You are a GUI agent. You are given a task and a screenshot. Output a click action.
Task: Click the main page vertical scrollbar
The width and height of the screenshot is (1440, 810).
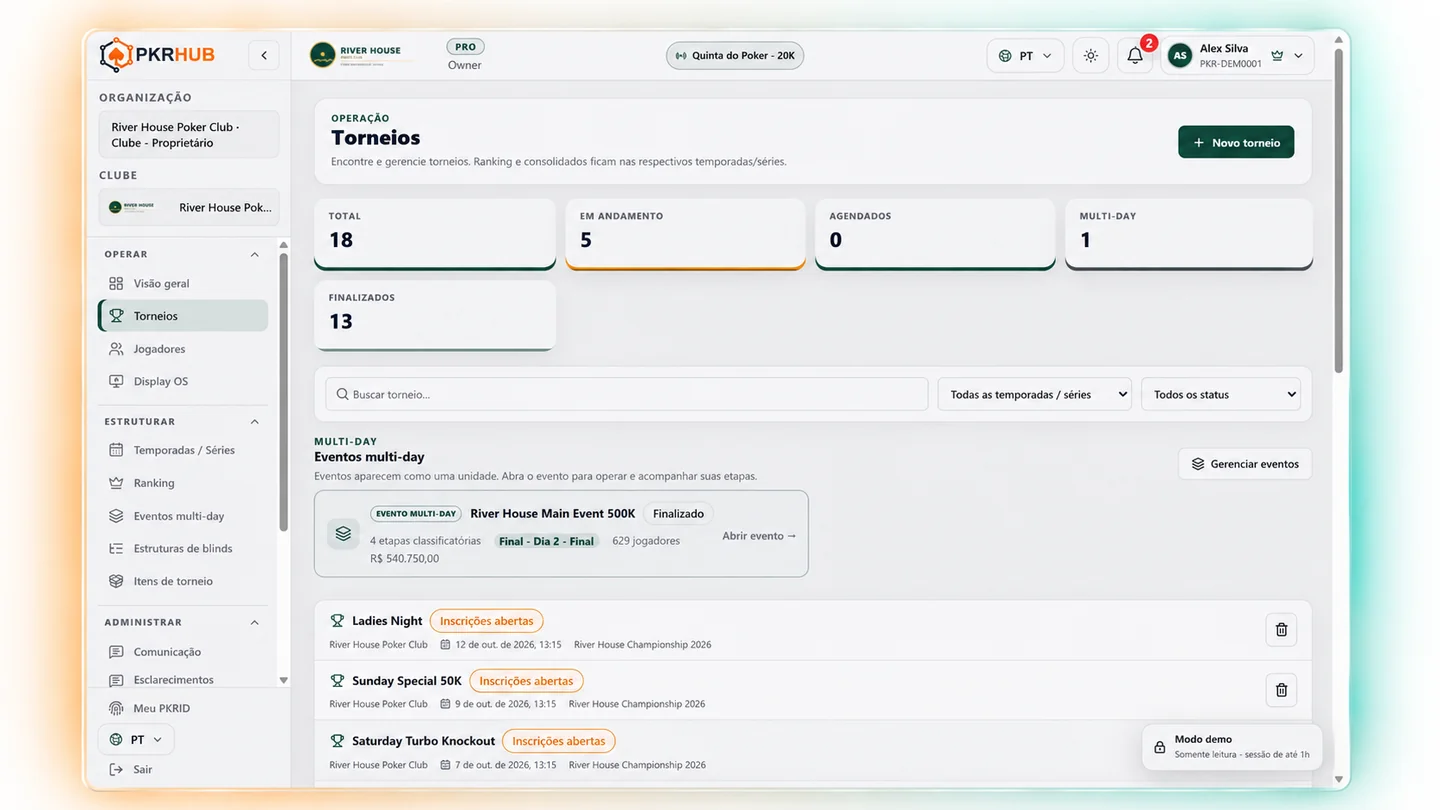click(1339, 210)
